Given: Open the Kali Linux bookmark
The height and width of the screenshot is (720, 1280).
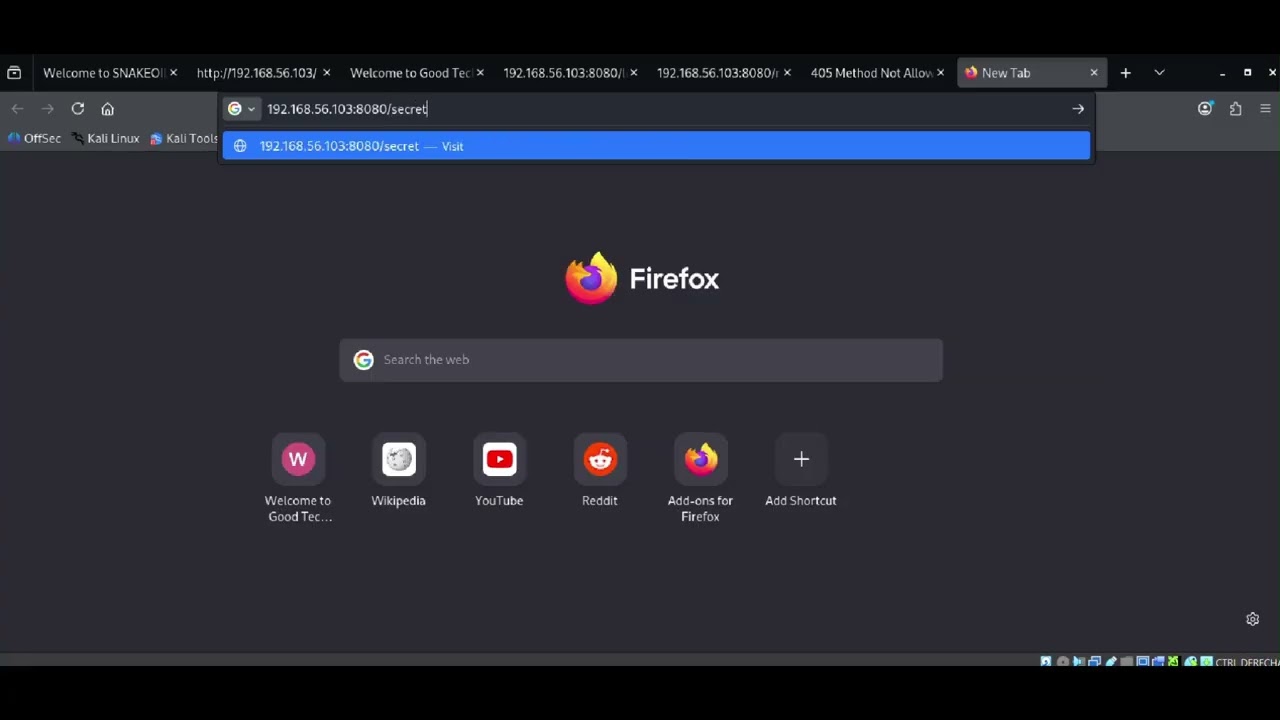Looking at the screenshot, I should click(x=105, y=139).
